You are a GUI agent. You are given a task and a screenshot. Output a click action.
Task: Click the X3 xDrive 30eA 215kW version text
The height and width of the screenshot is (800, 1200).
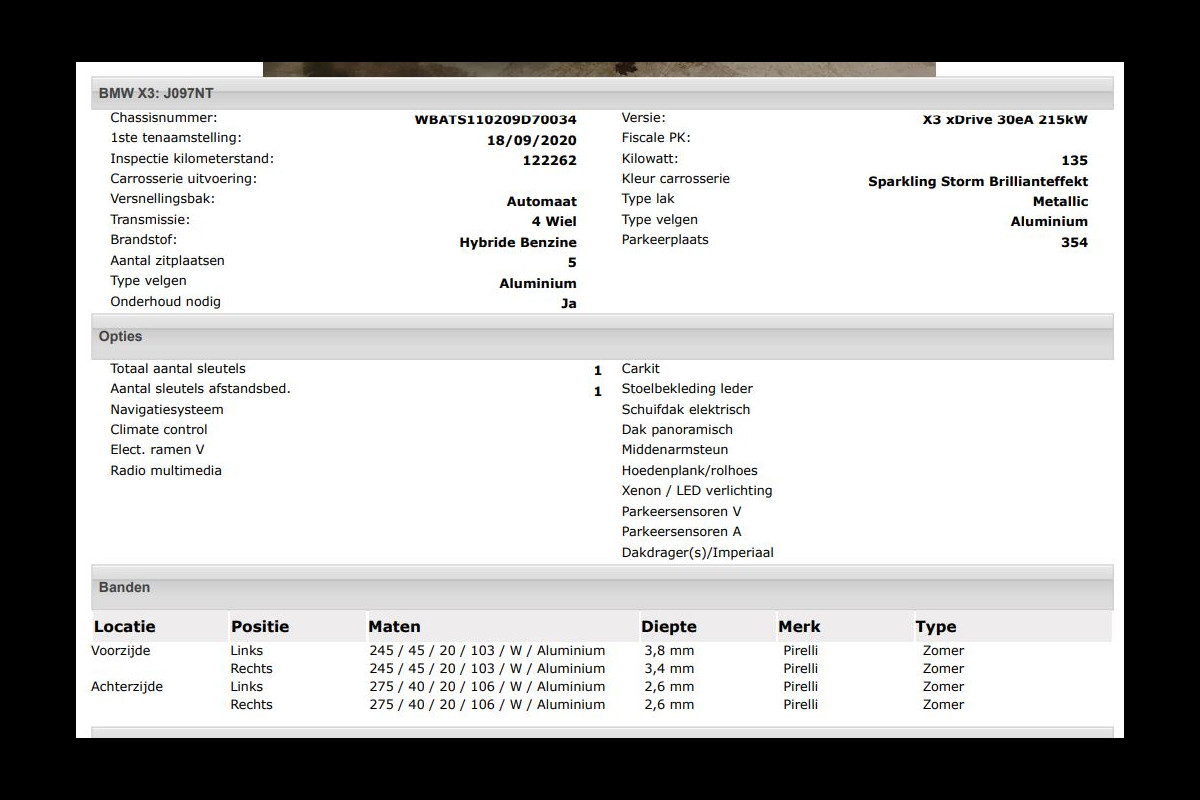click(x=1004, y=119)
